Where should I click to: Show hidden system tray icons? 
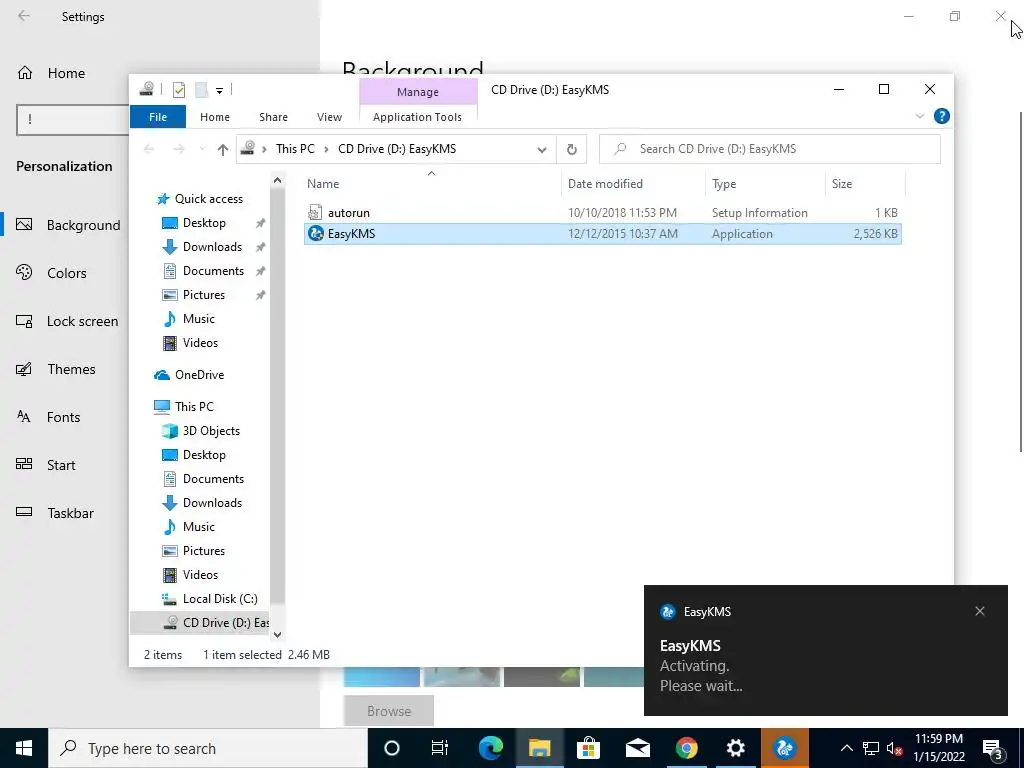pos(846,748)
